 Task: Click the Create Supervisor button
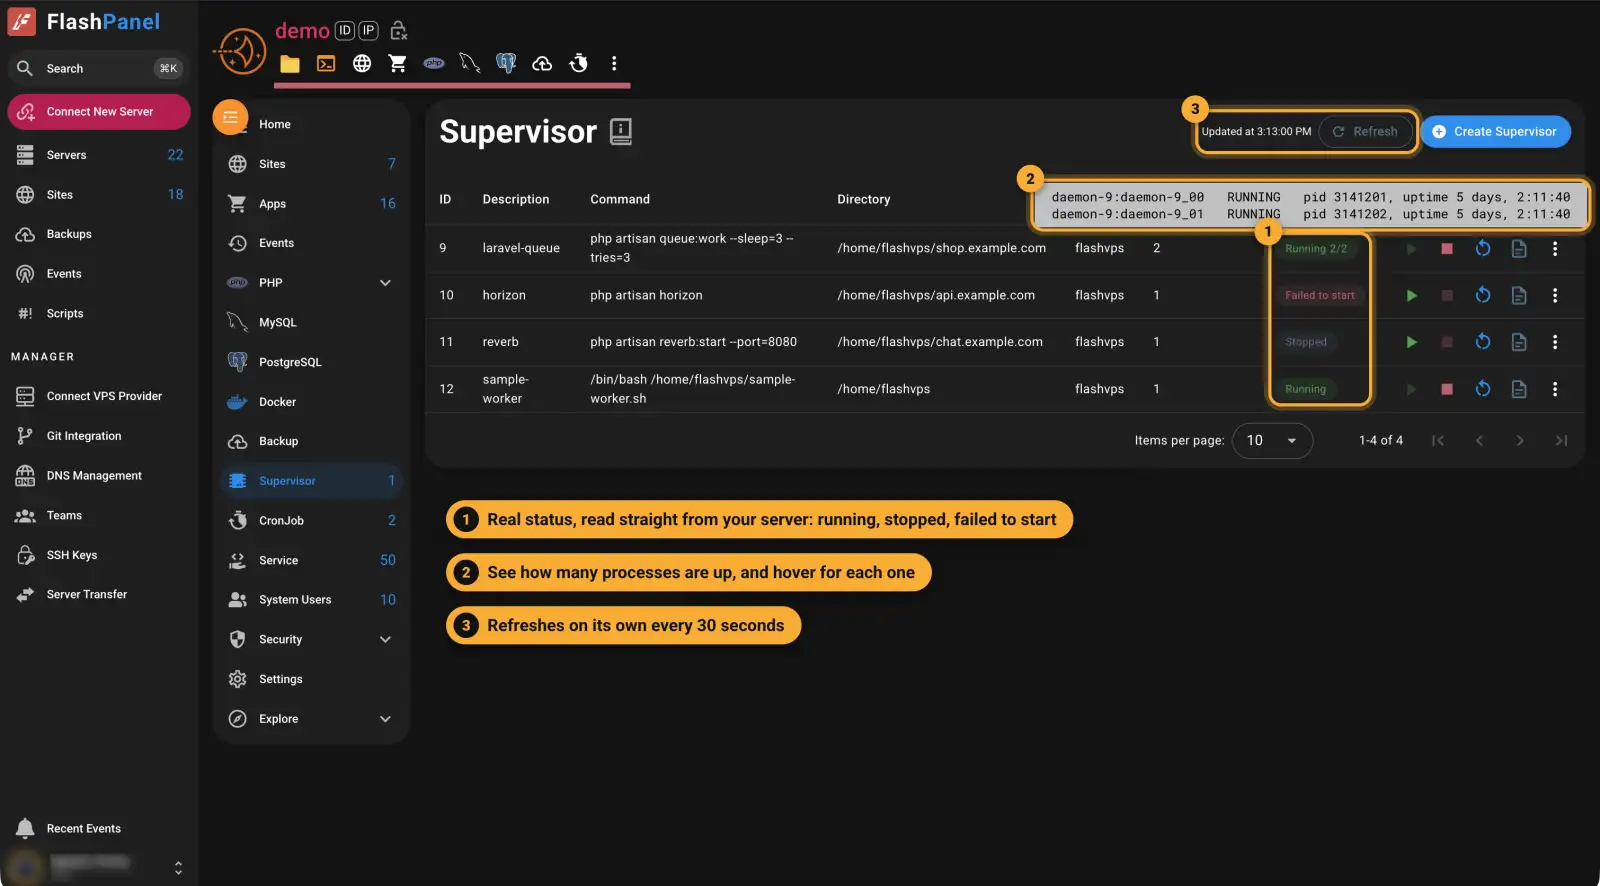(x=1495, y=132)
